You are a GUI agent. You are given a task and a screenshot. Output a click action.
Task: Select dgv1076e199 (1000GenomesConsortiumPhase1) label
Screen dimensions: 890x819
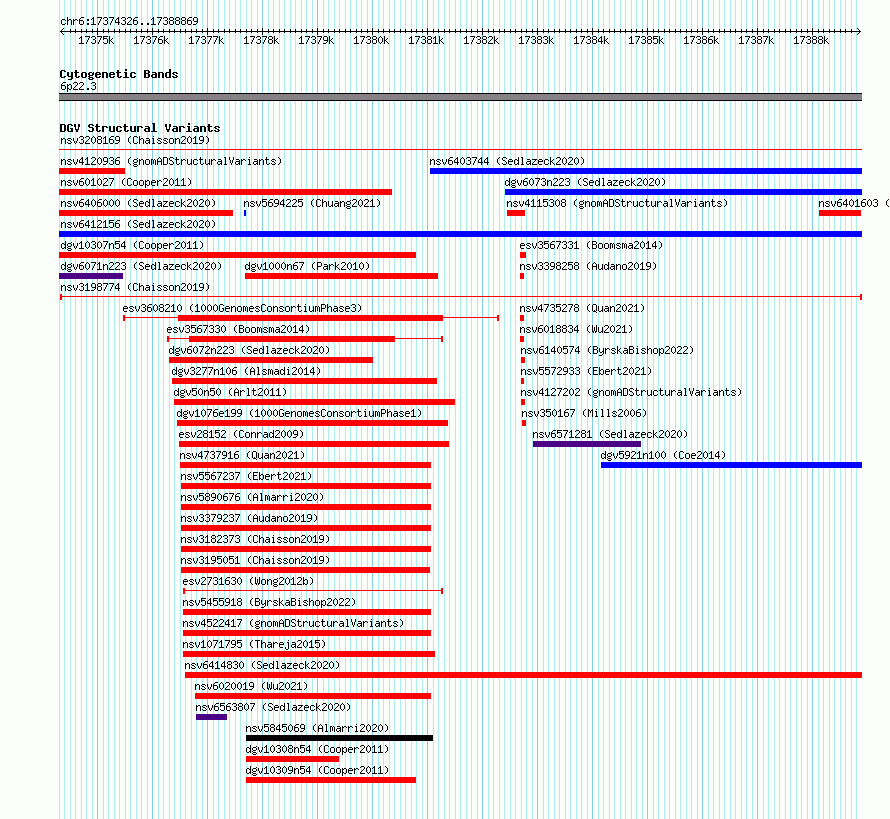(x=299, y=413)
